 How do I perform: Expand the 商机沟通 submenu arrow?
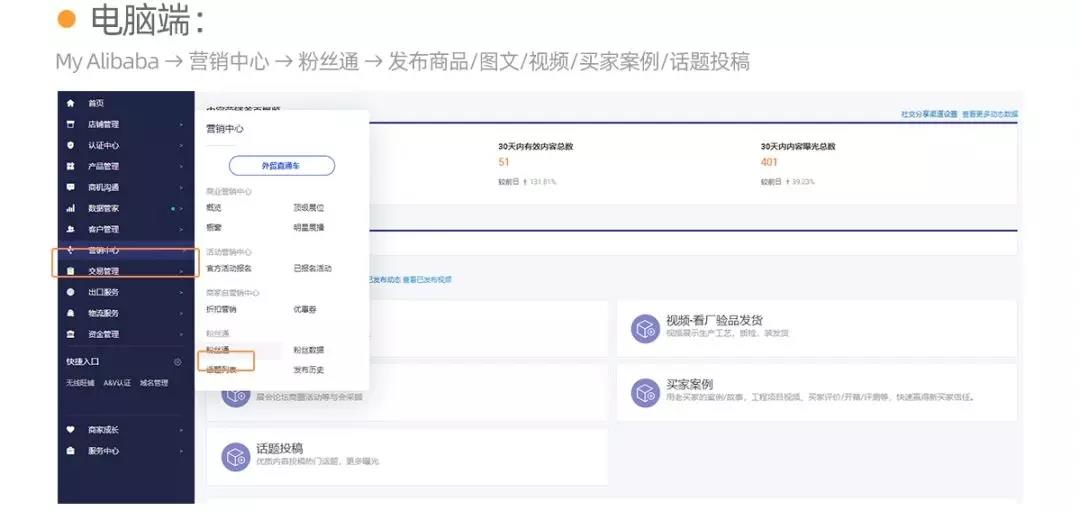click(181, 187)
